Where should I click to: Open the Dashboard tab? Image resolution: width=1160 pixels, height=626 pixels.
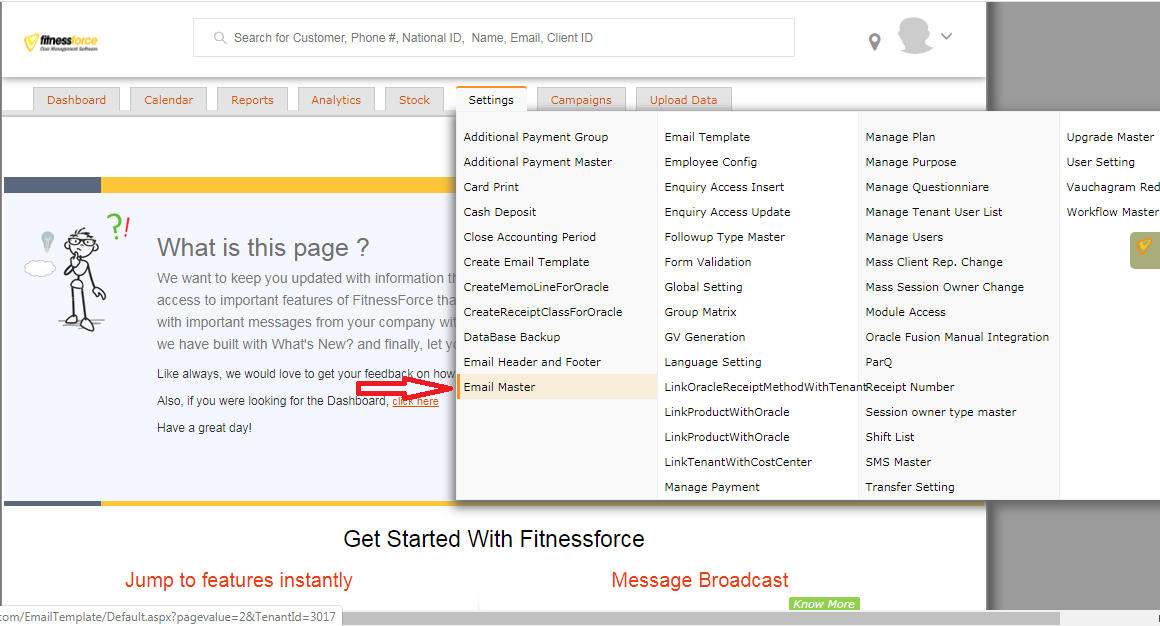[76, 100]
